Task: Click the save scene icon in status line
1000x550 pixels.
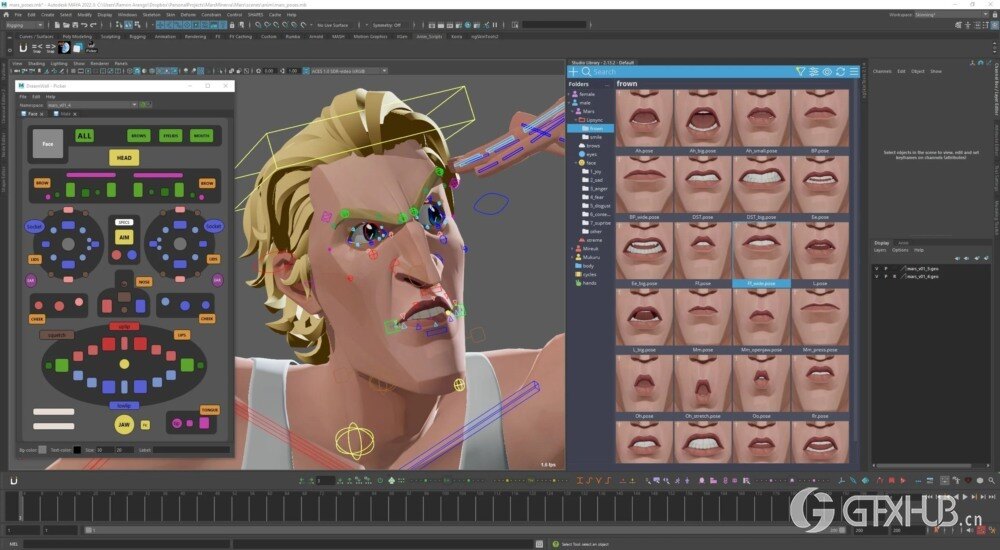Action: 75,25
